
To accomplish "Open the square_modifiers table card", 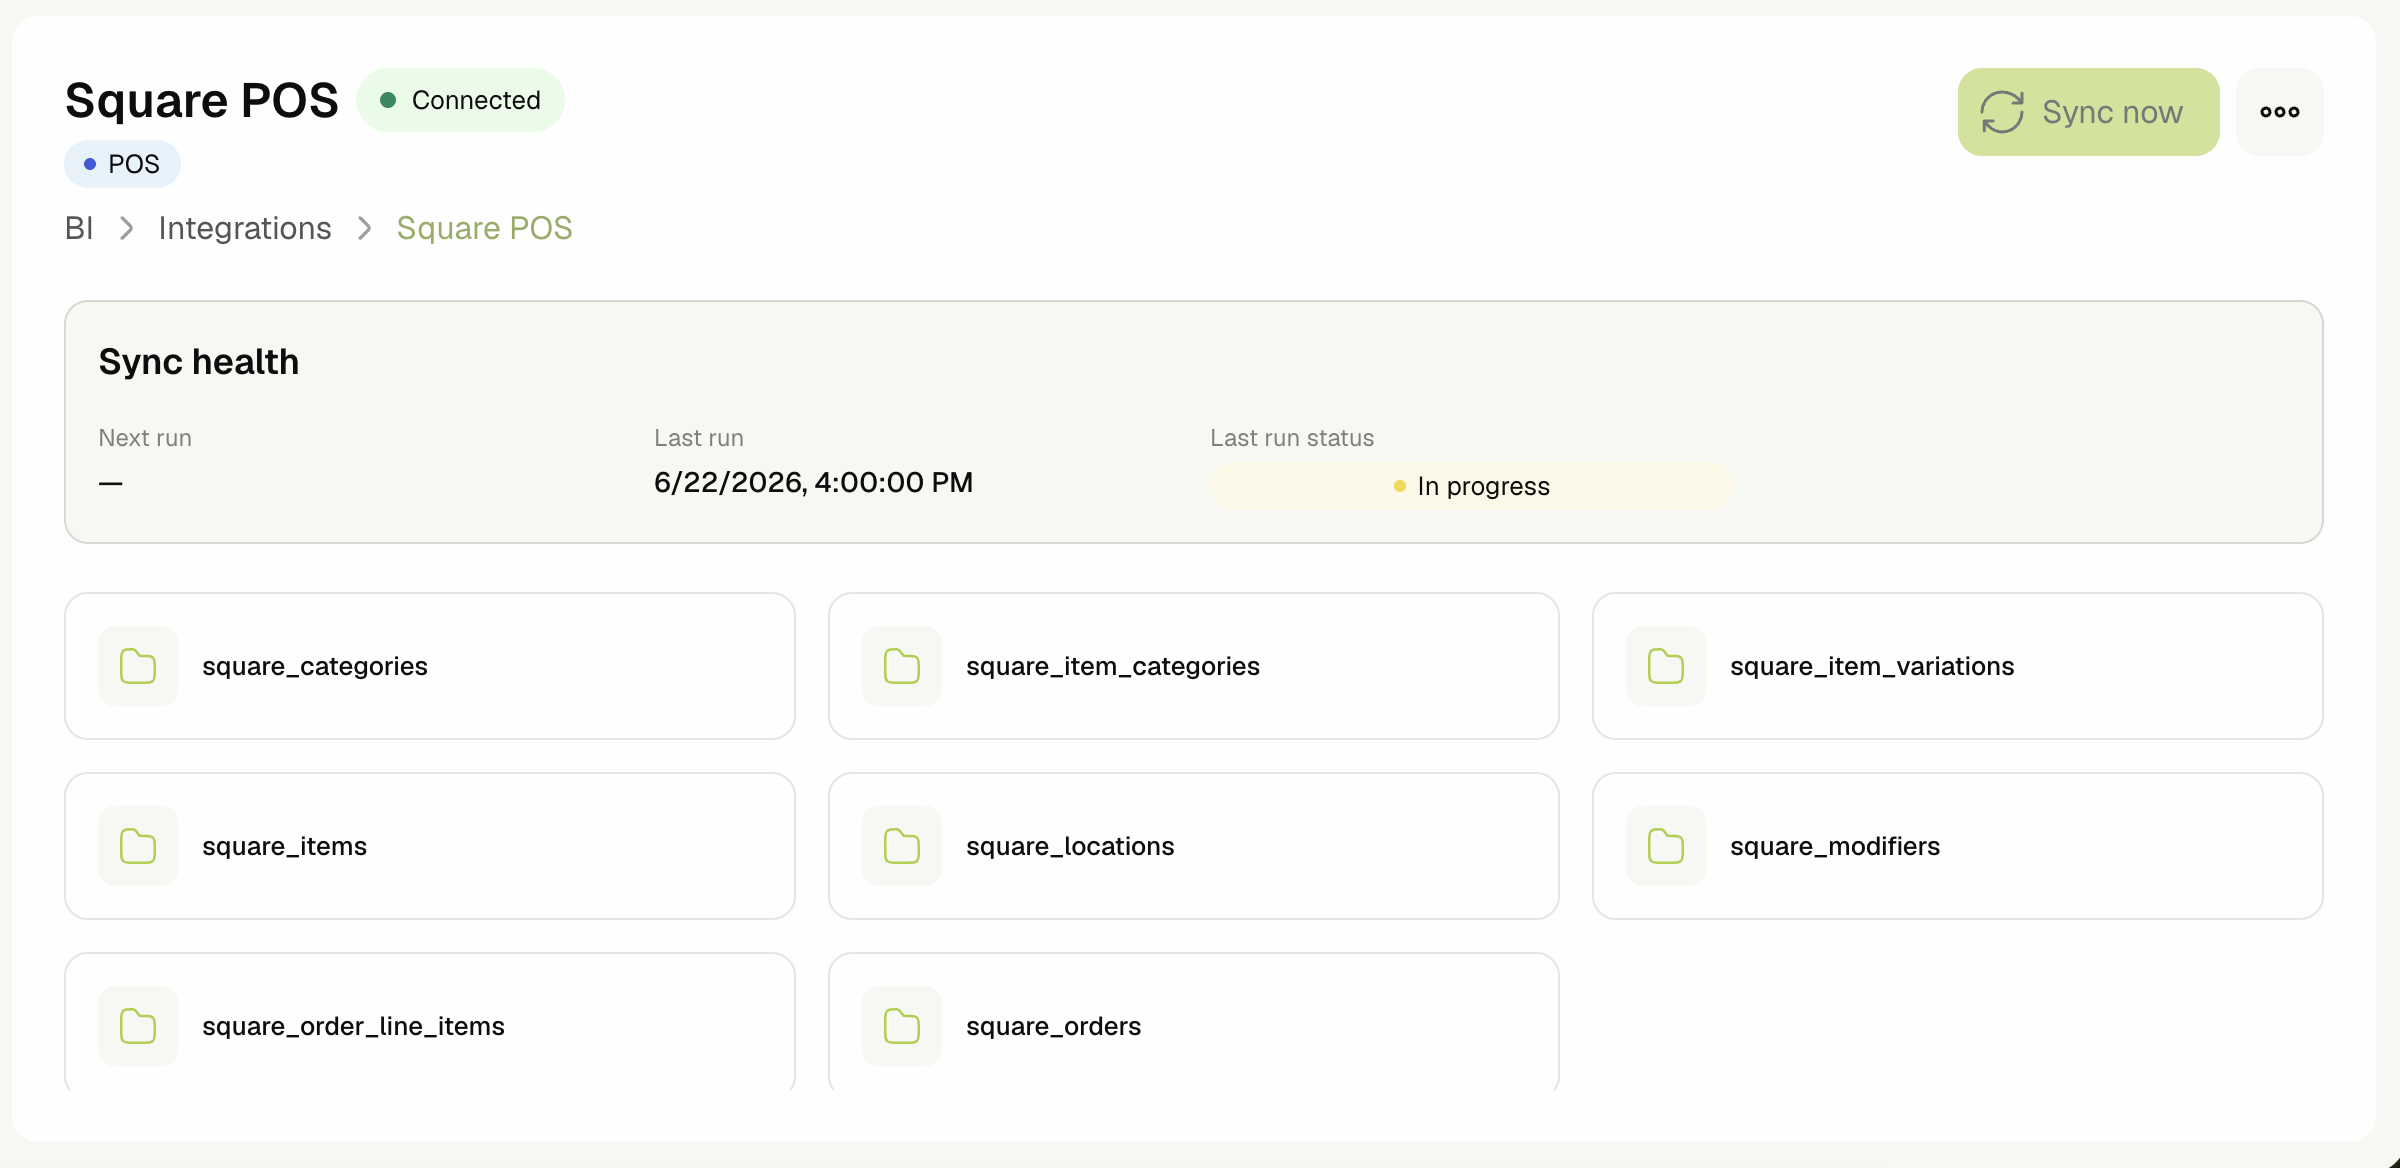I will click(x=1958, y=846).
